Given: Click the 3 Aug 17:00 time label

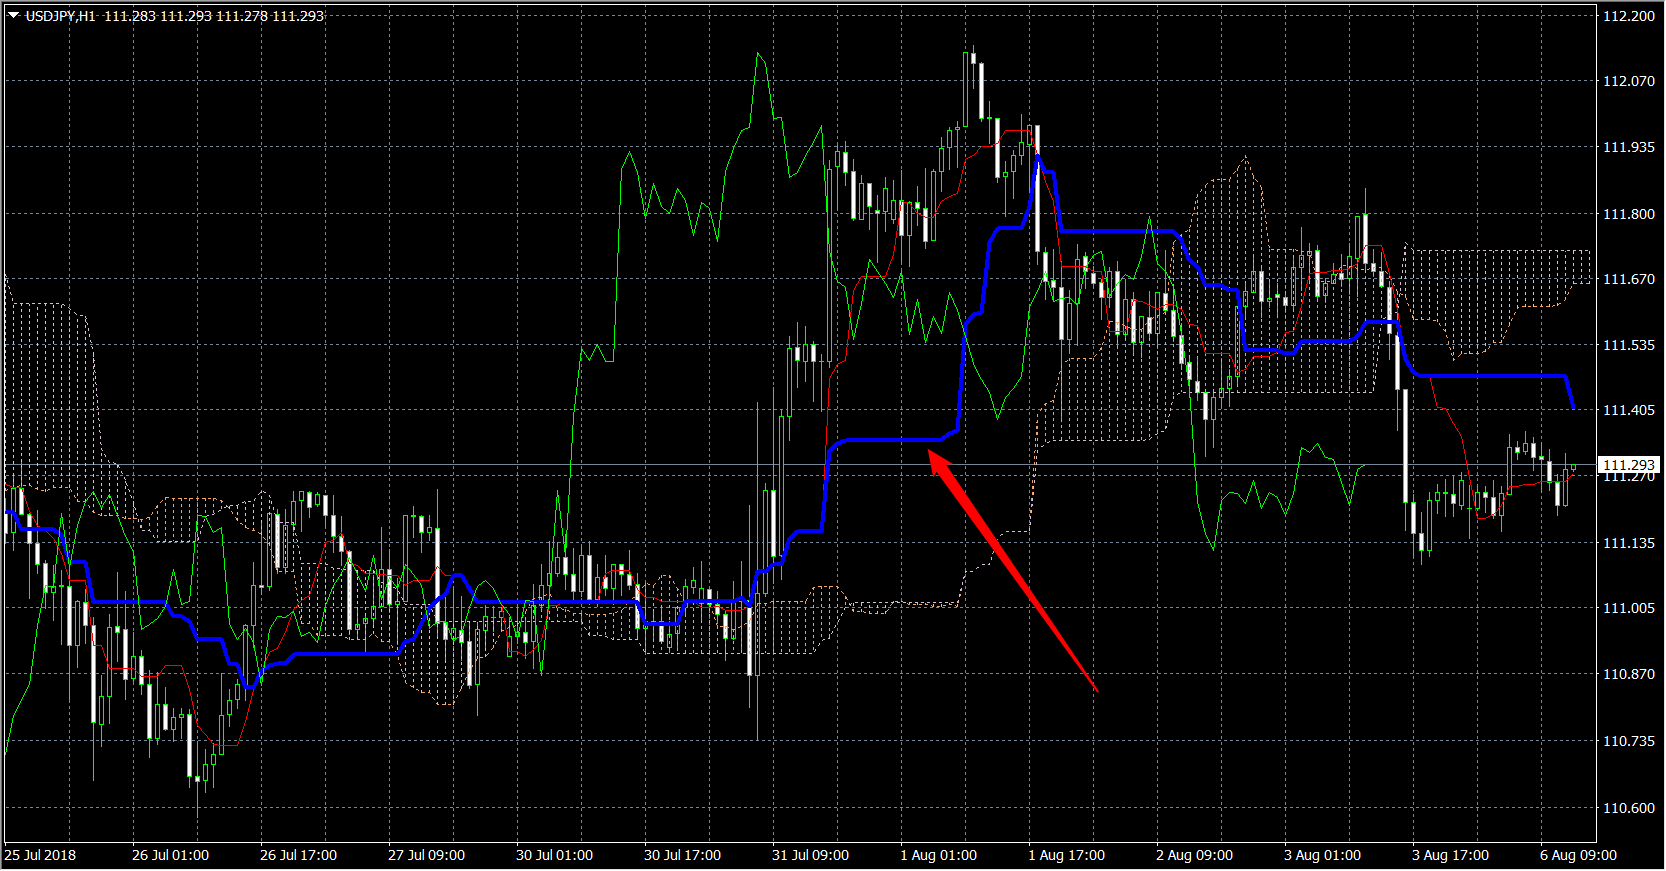Looking at the screenshot, I should coord(1450,855).
